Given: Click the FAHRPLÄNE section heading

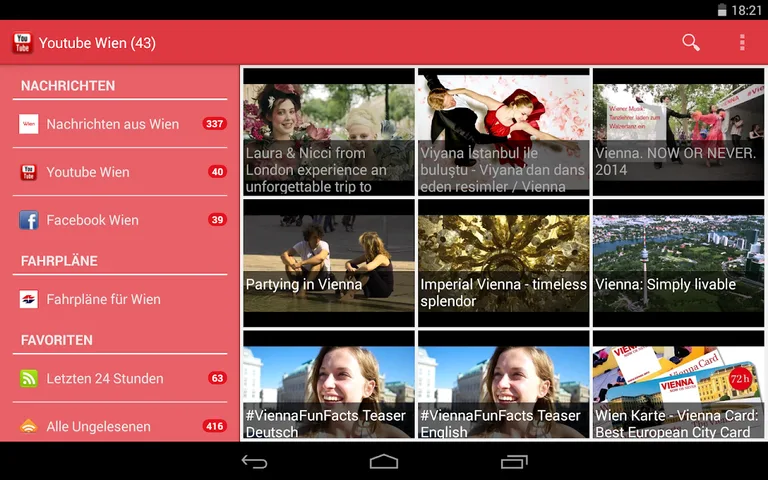Looking at the screenshot, I should pyautogui.click(x=59, y=261).
